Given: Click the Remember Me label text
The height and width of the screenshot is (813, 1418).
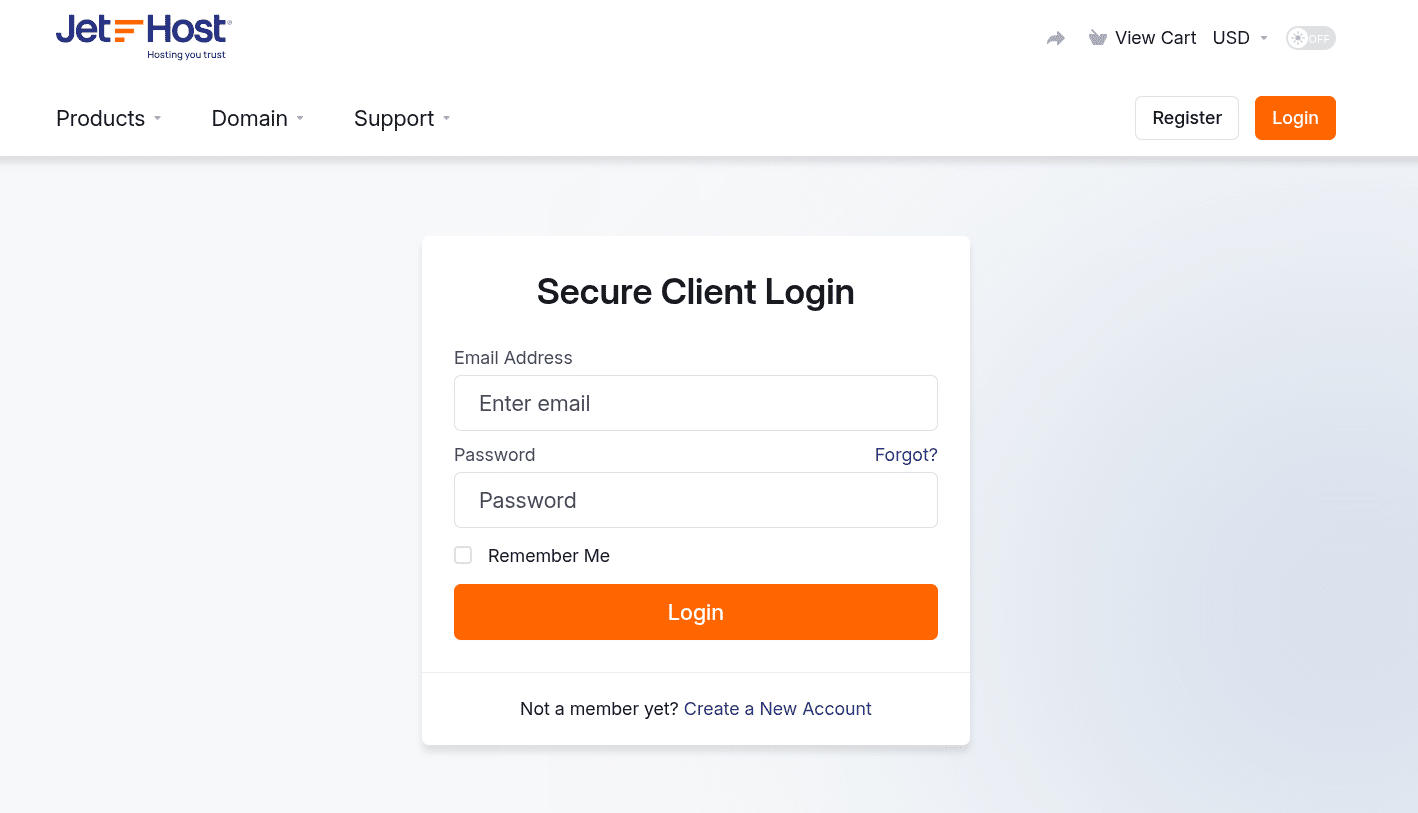Looking at the screenshot, I should 548,556.
